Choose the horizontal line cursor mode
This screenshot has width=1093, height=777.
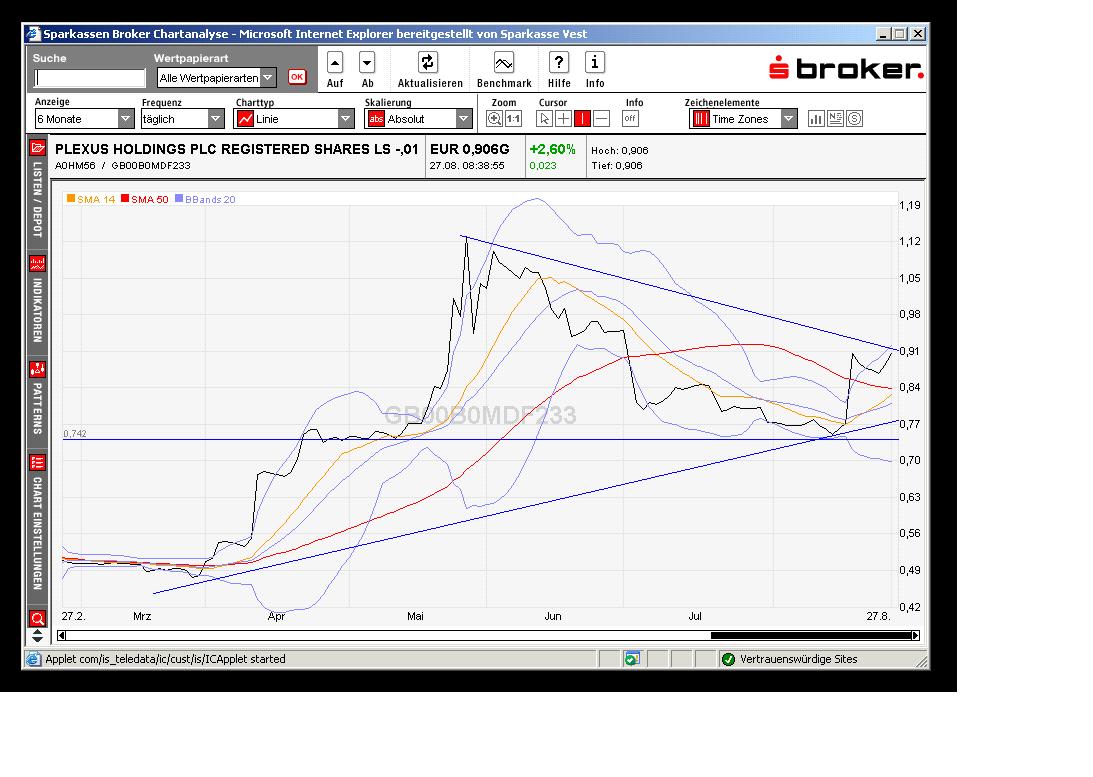(x=602, y=118)
